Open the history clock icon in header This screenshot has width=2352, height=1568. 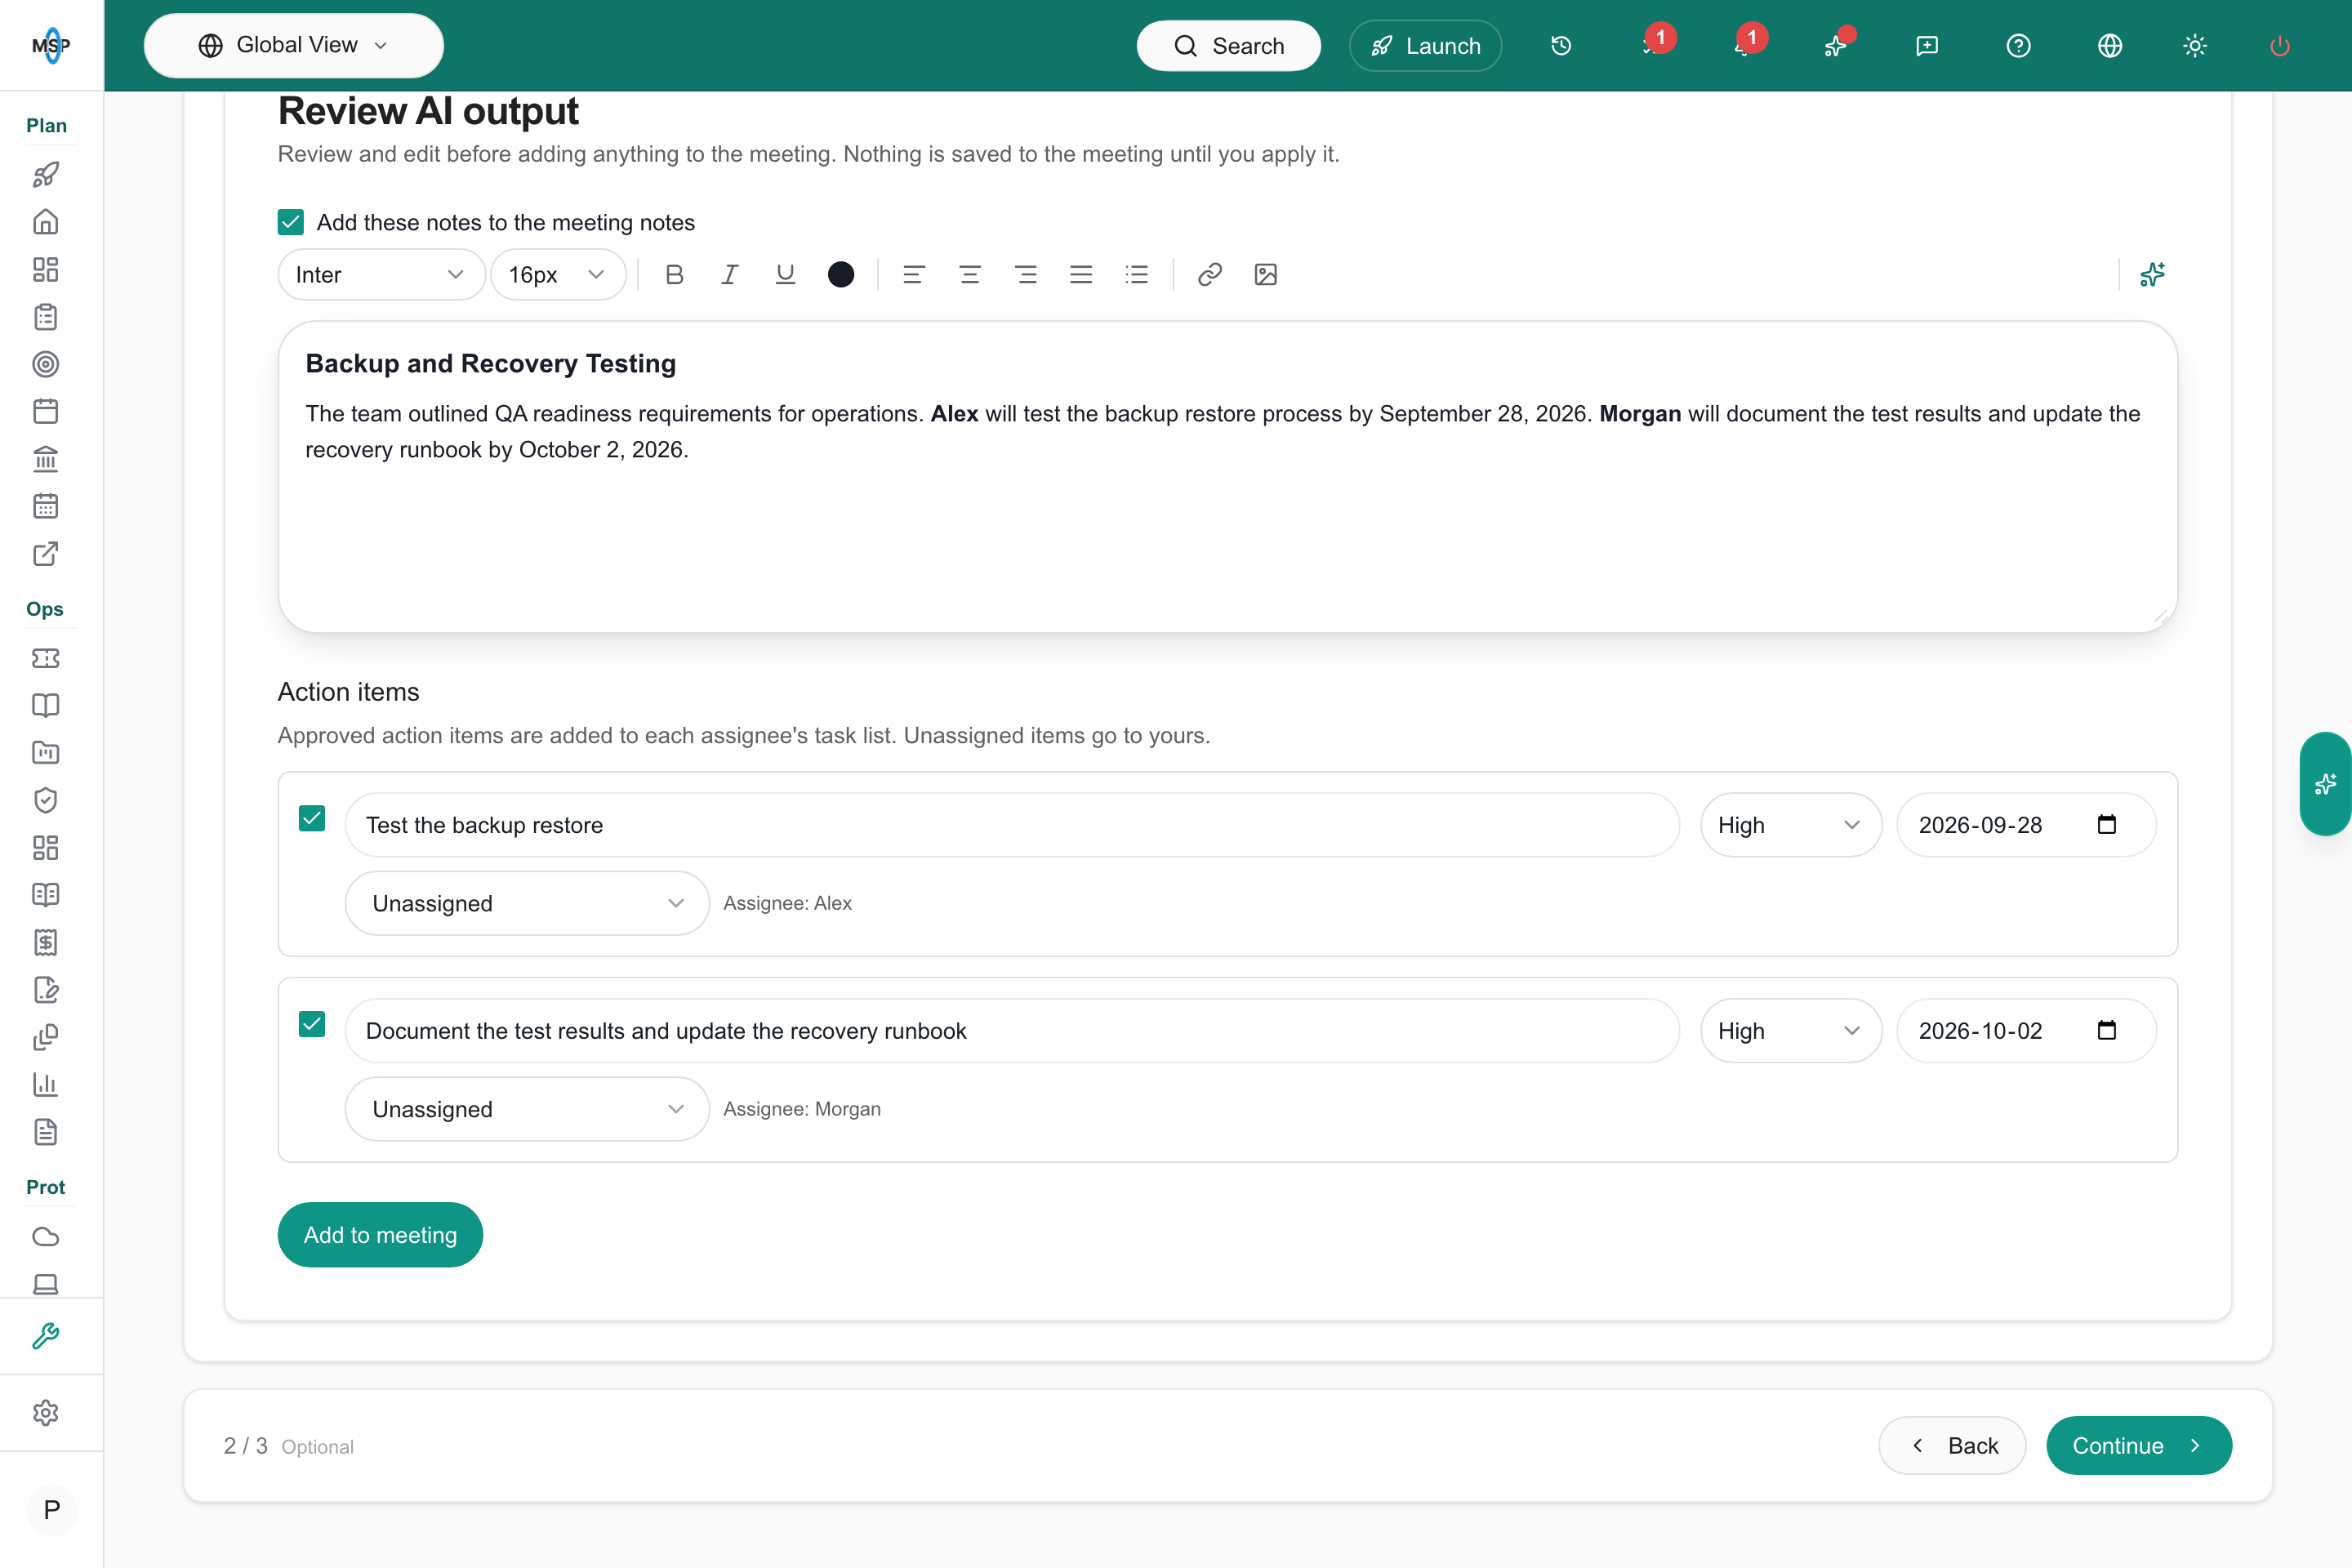(x=1561, y=46)
